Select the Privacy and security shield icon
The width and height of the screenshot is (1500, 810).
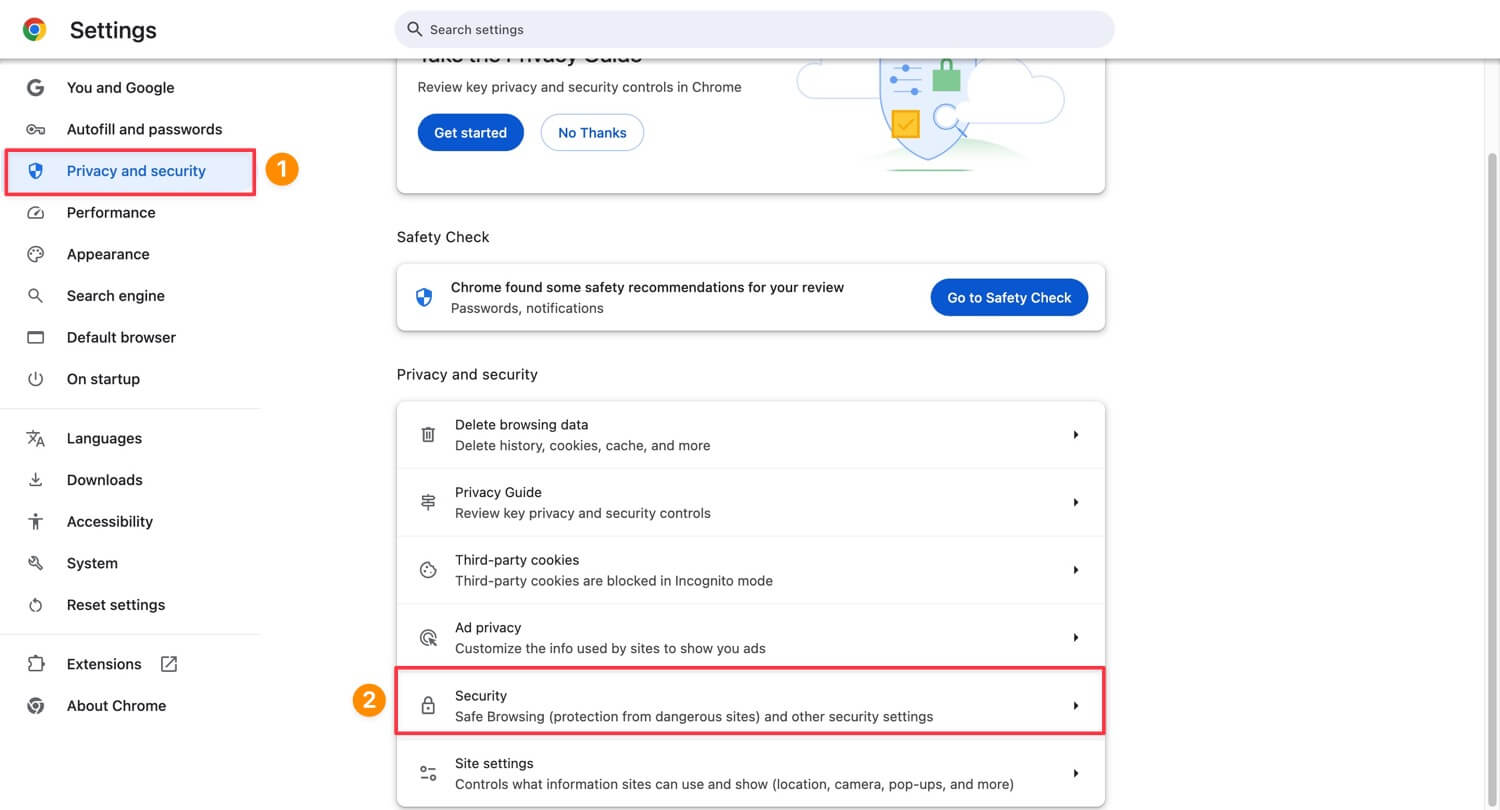[x=35, y=170]
